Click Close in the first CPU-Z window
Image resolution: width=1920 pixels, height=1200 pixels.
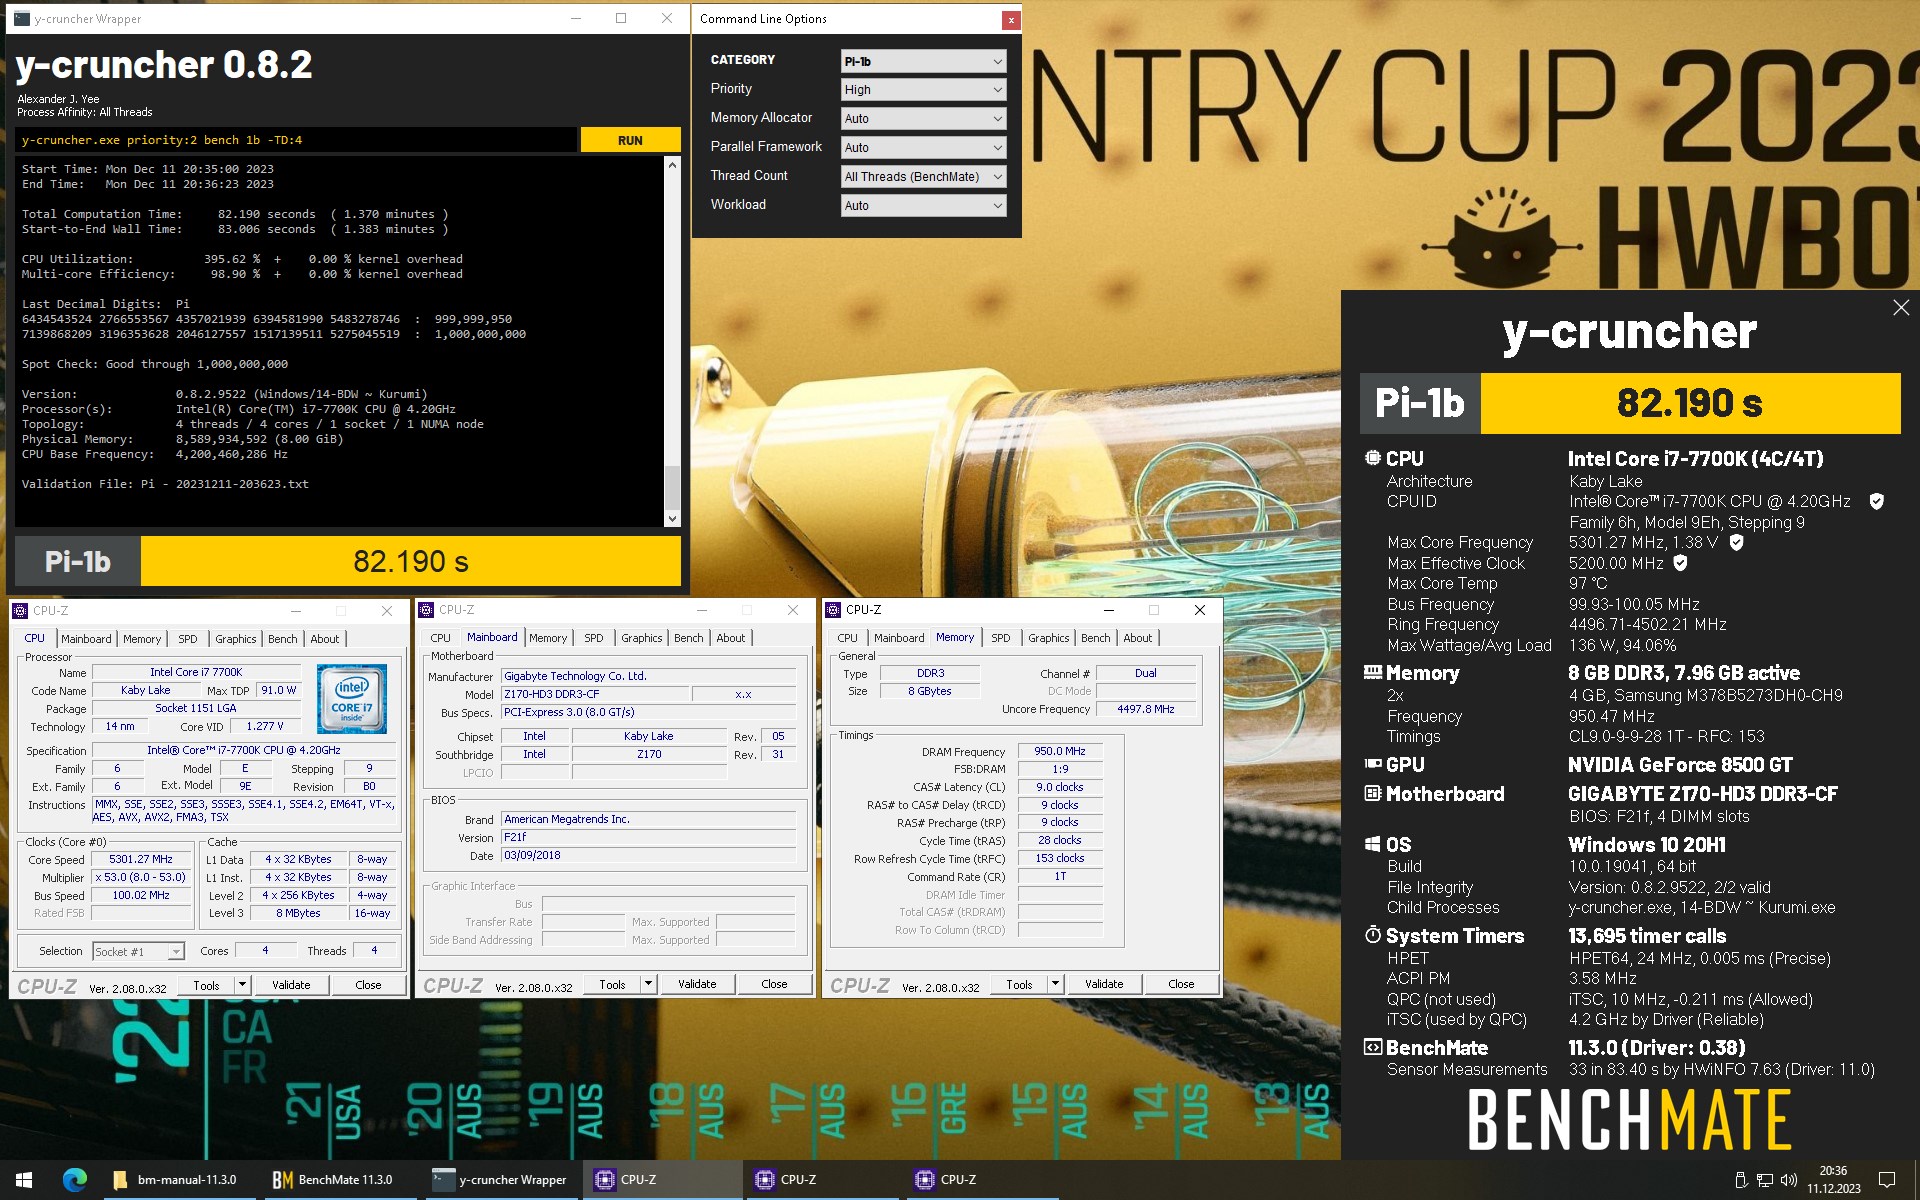pyautogui.click(x=368, y=985)
